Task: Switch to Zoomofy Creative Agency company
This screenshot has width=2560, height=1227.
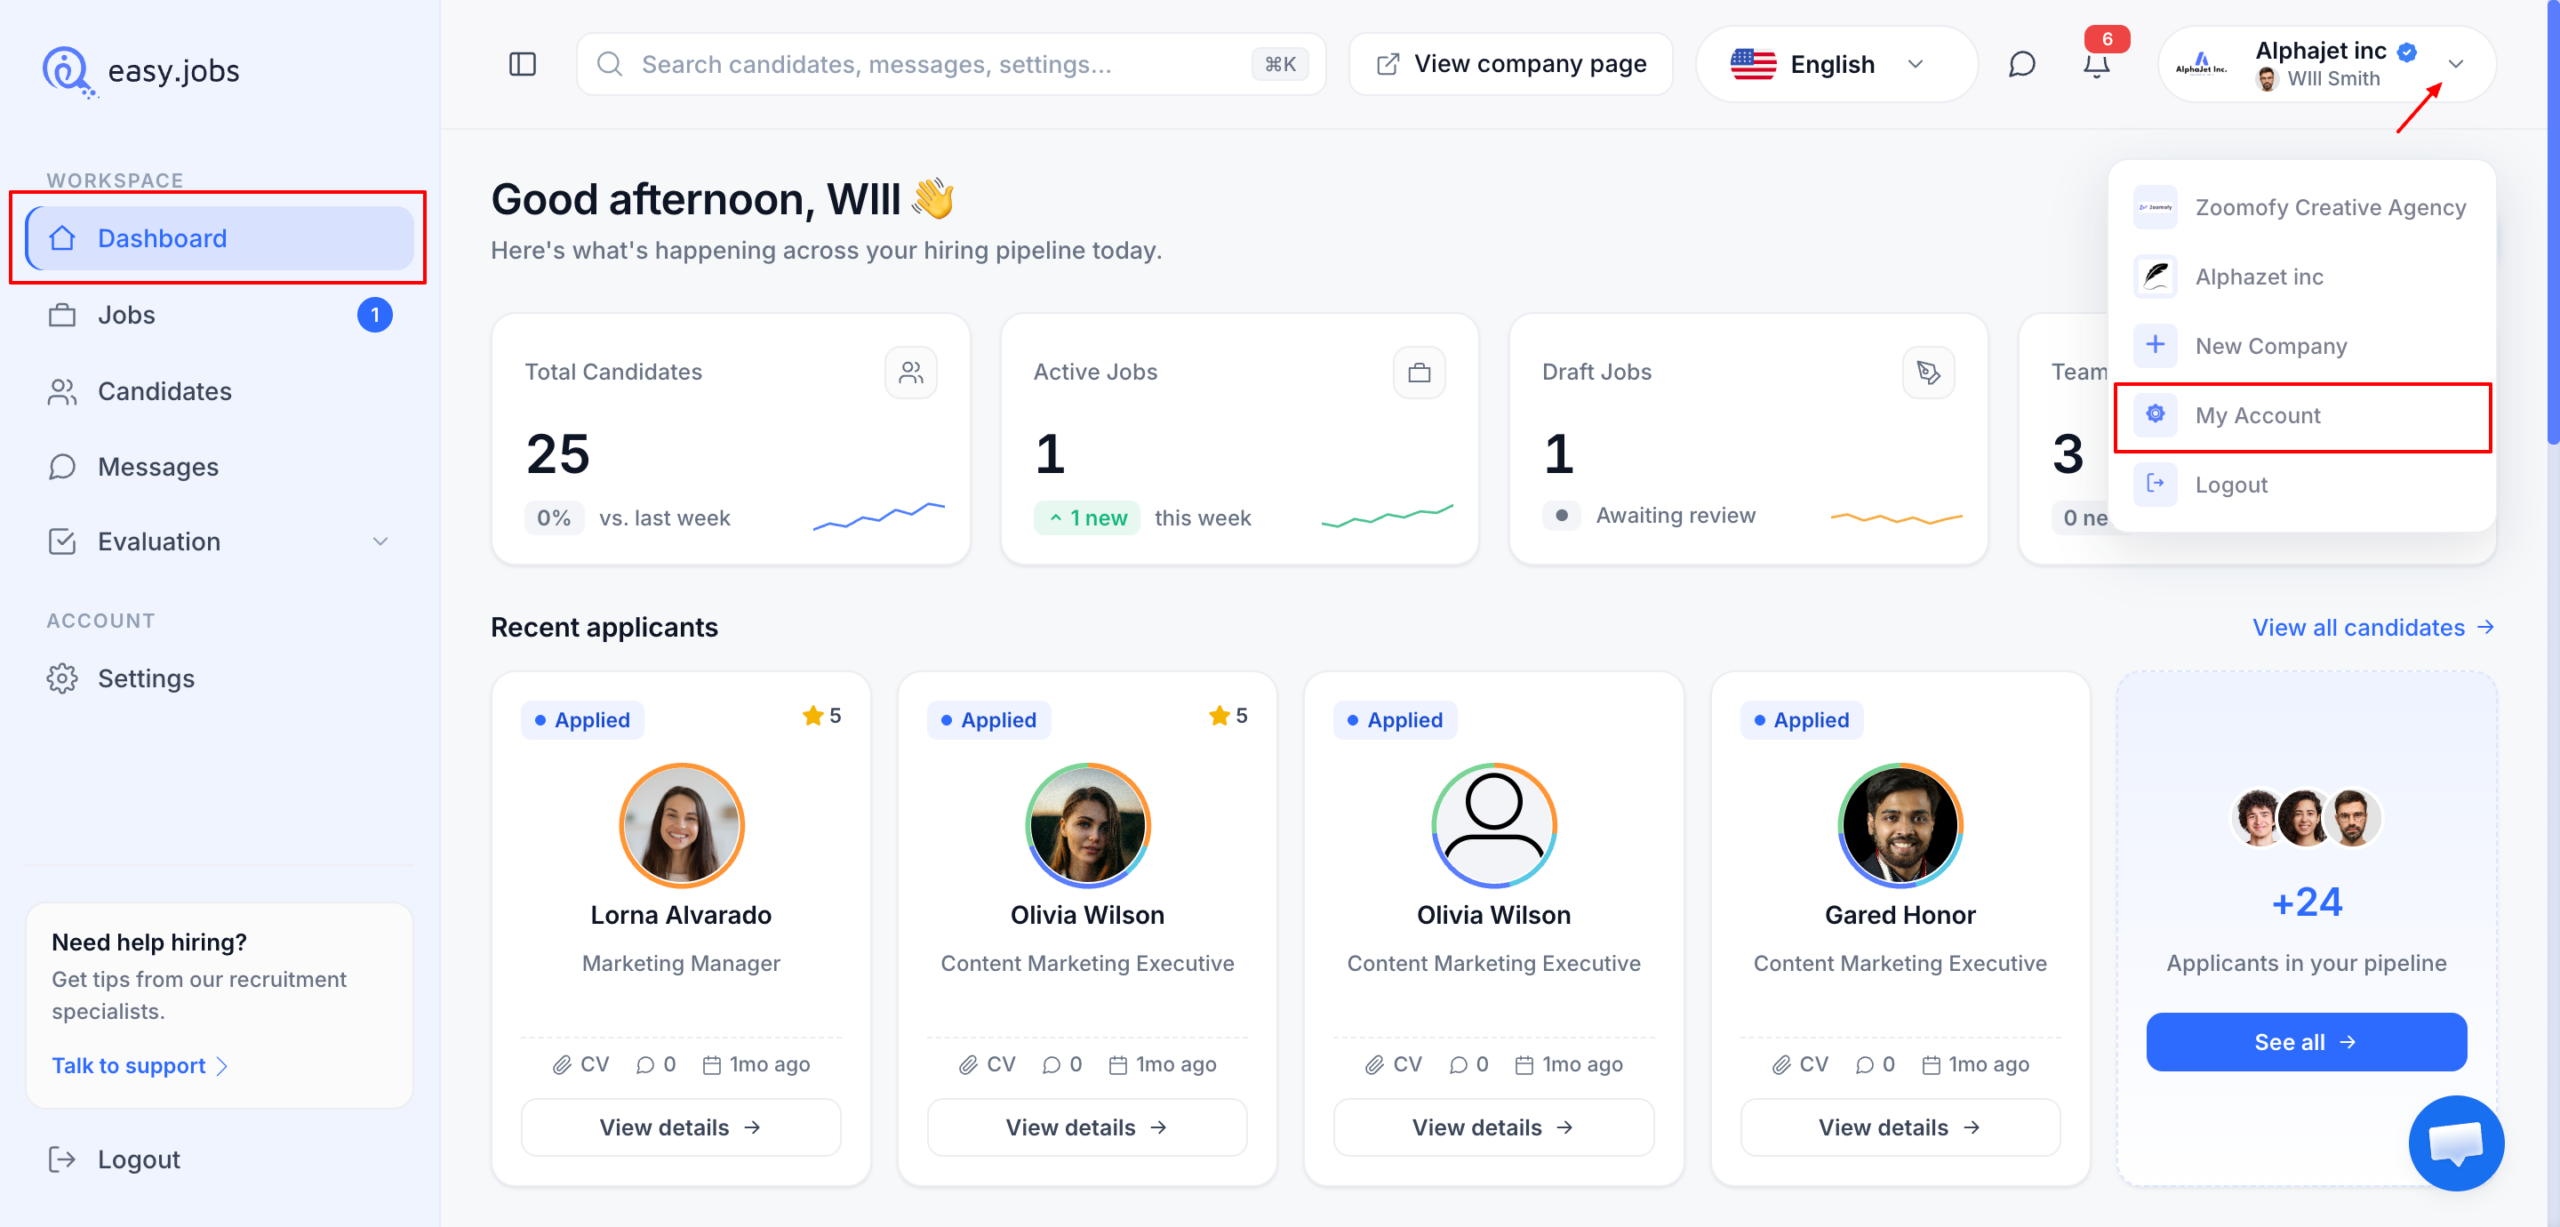Action: click(2302, 208)
